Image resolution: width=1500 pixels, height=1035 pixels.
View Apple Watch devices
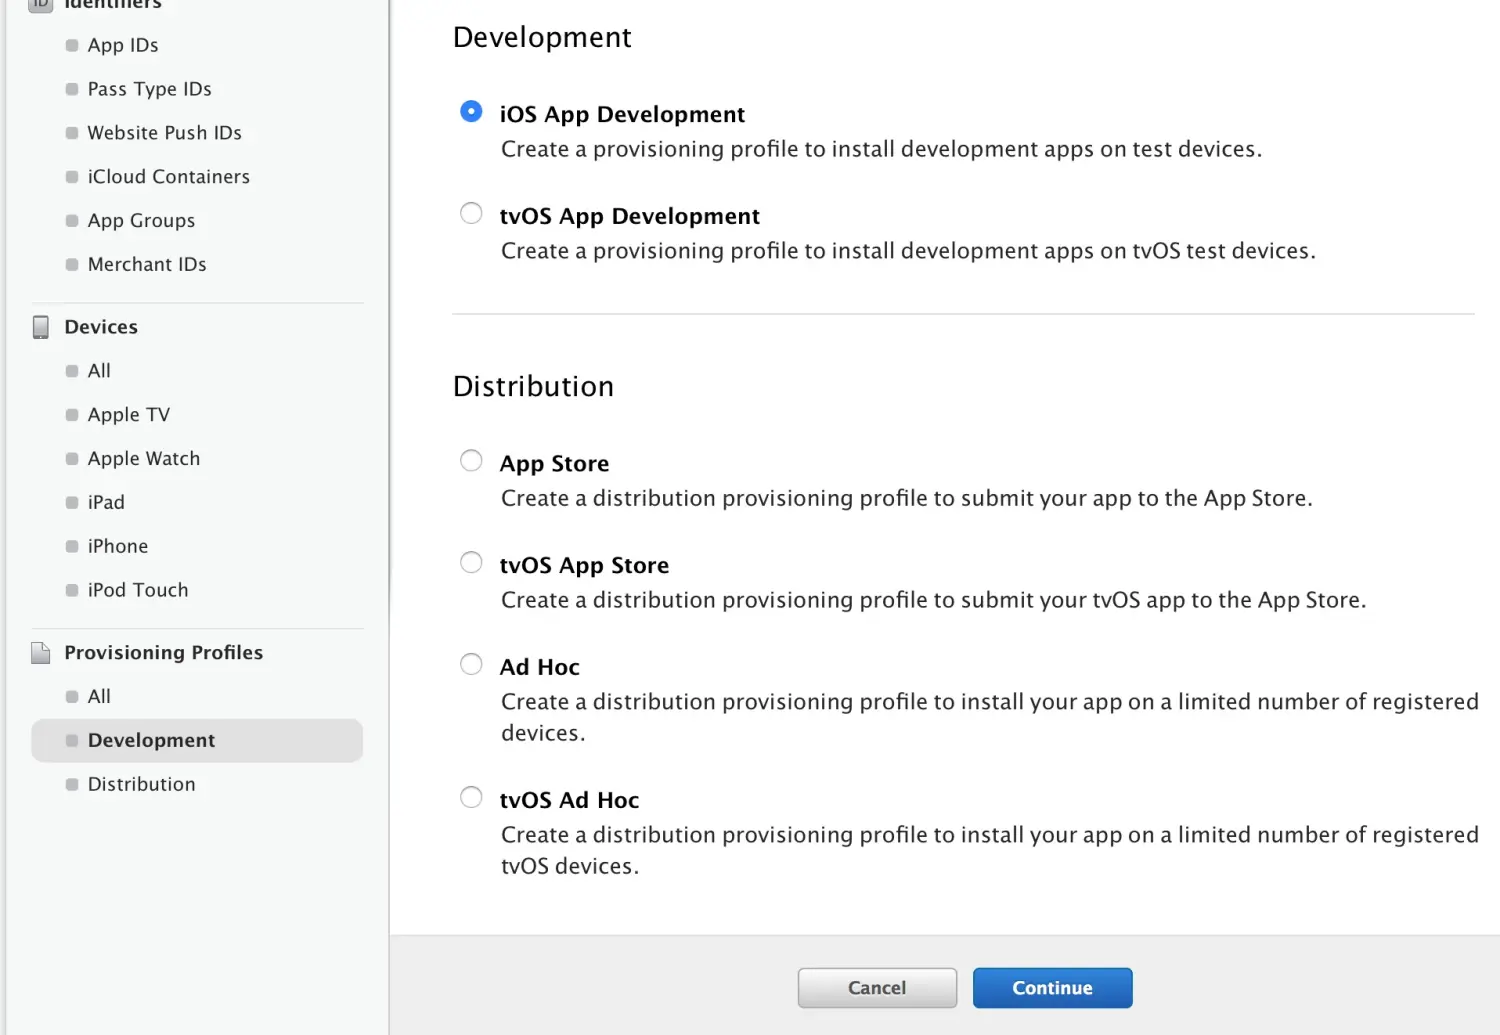pos(144,459)
